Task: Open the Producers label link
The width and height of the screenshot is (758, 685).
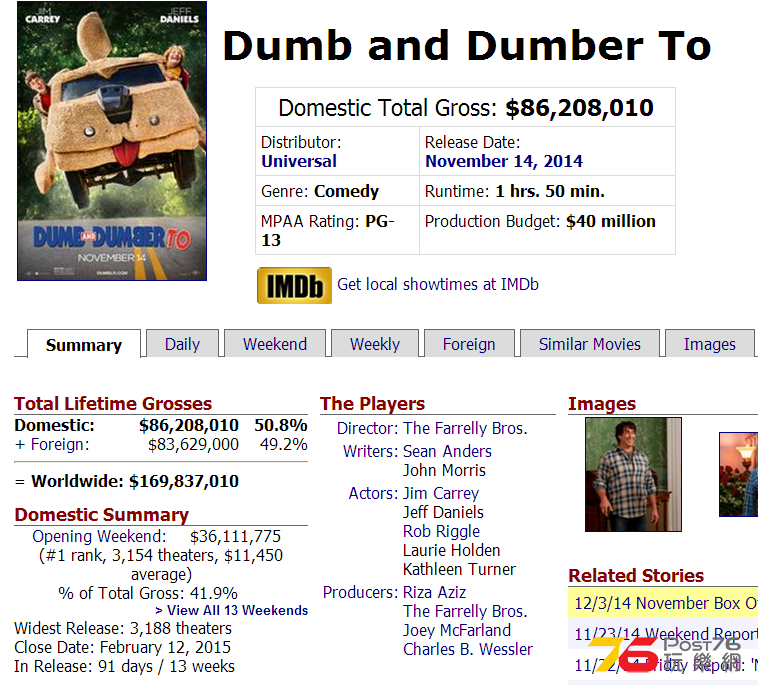Action: 360,592
